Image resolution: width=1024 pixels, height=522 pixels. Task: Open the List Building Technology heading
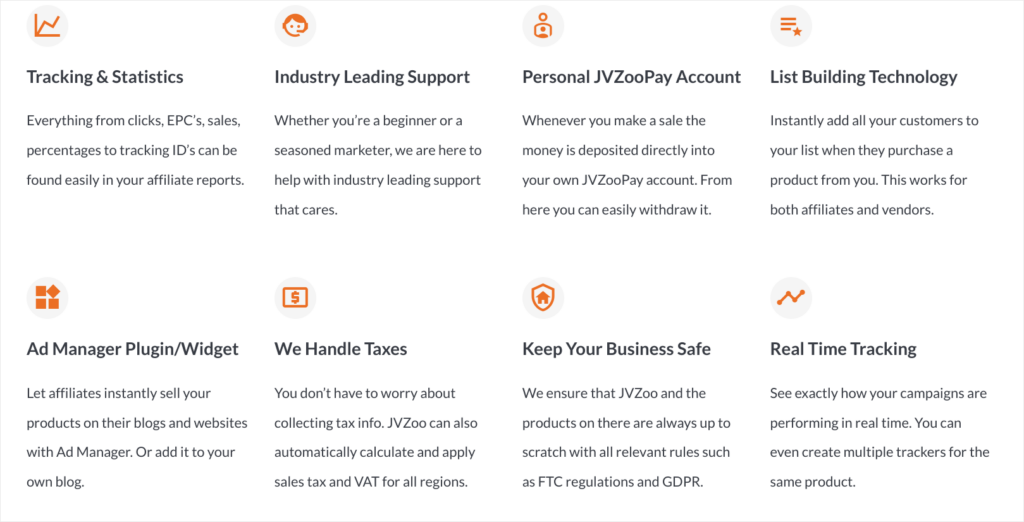tap(863, 77)
